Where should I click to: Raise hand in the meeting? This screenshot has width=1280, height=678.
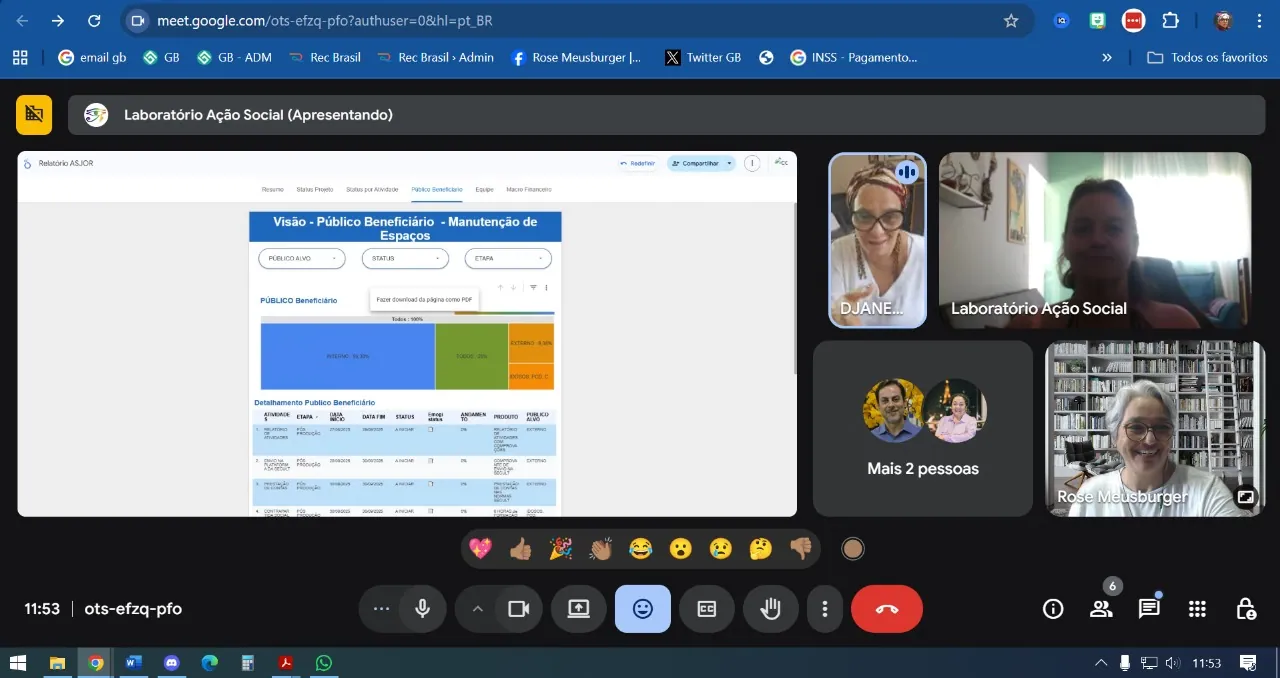tap(770, 609)
